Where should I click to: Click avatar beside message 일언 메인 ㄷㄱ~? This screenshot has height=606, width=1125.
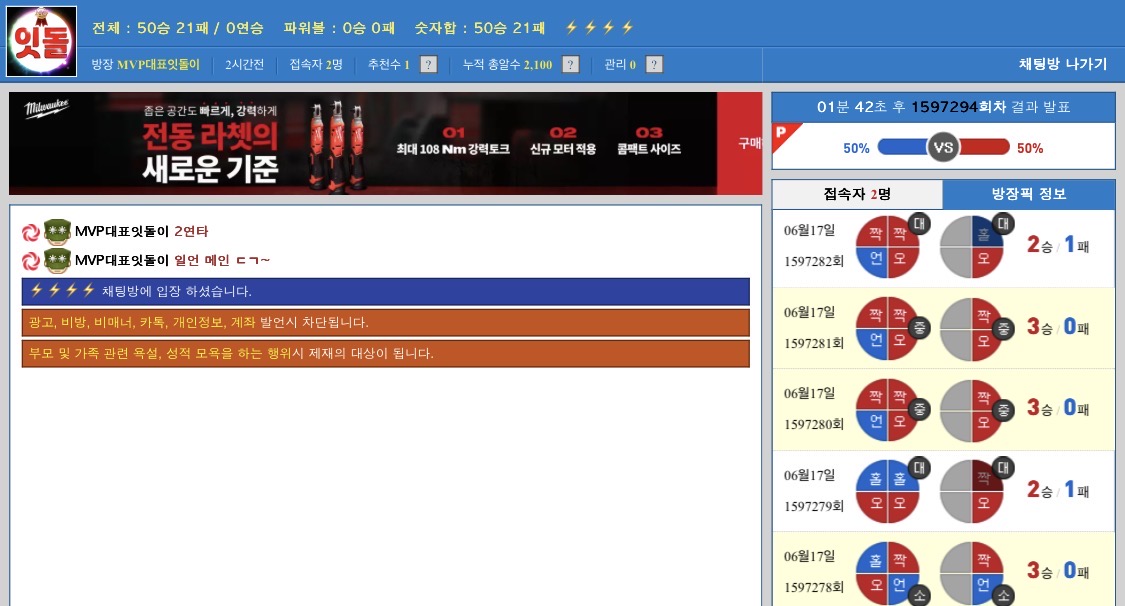coord(57,260)
